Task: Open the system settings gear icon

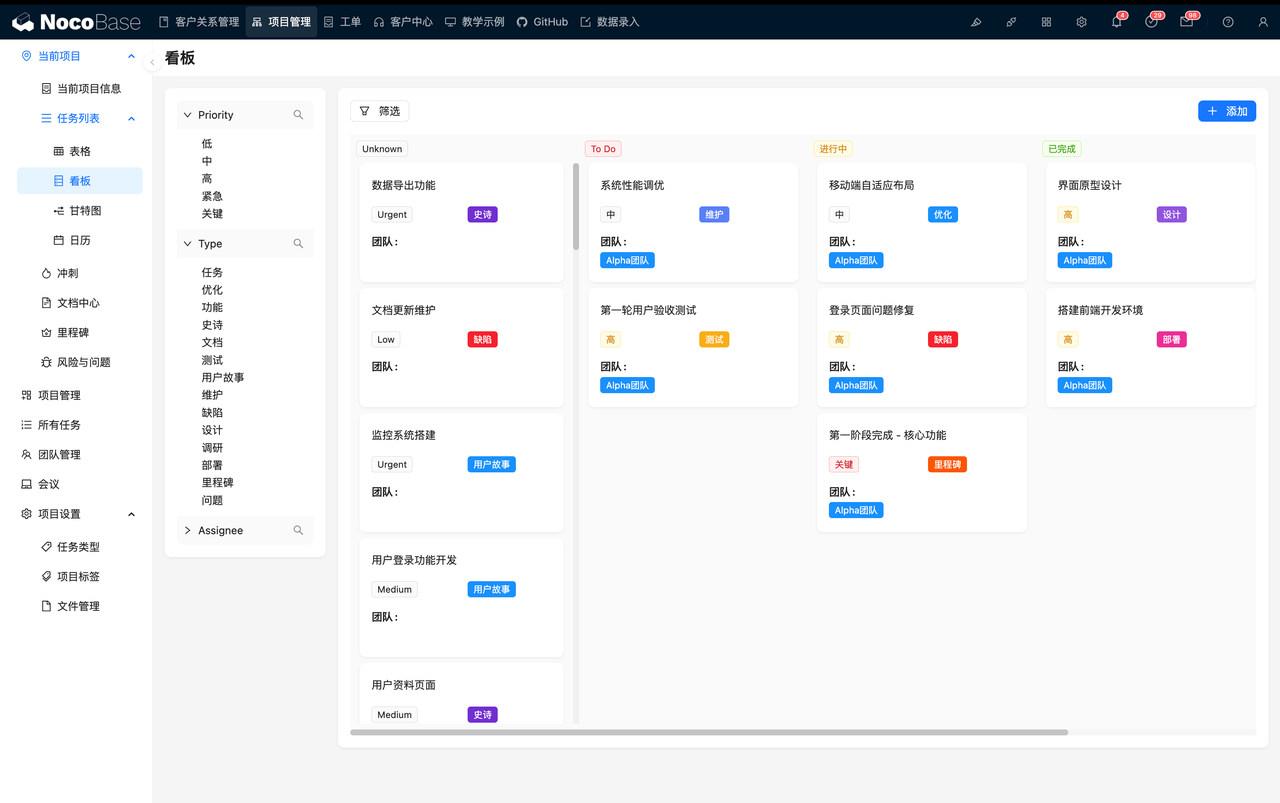Action: [x=1081, y=21]
